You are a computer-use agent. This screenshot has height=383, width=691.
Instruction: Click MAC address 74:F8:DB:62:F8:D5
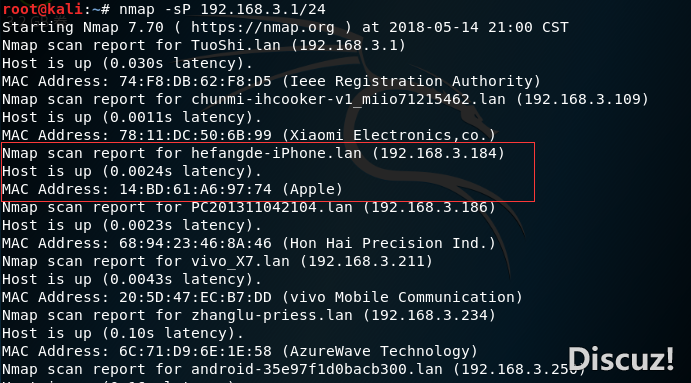click(195, 81)
